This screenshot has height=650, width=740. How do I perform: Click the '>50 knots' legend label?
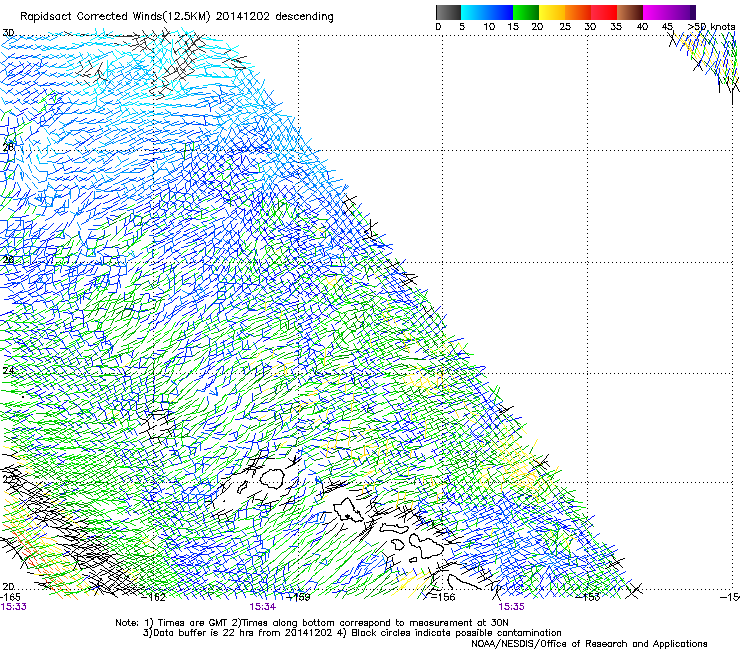pos(711,27)
